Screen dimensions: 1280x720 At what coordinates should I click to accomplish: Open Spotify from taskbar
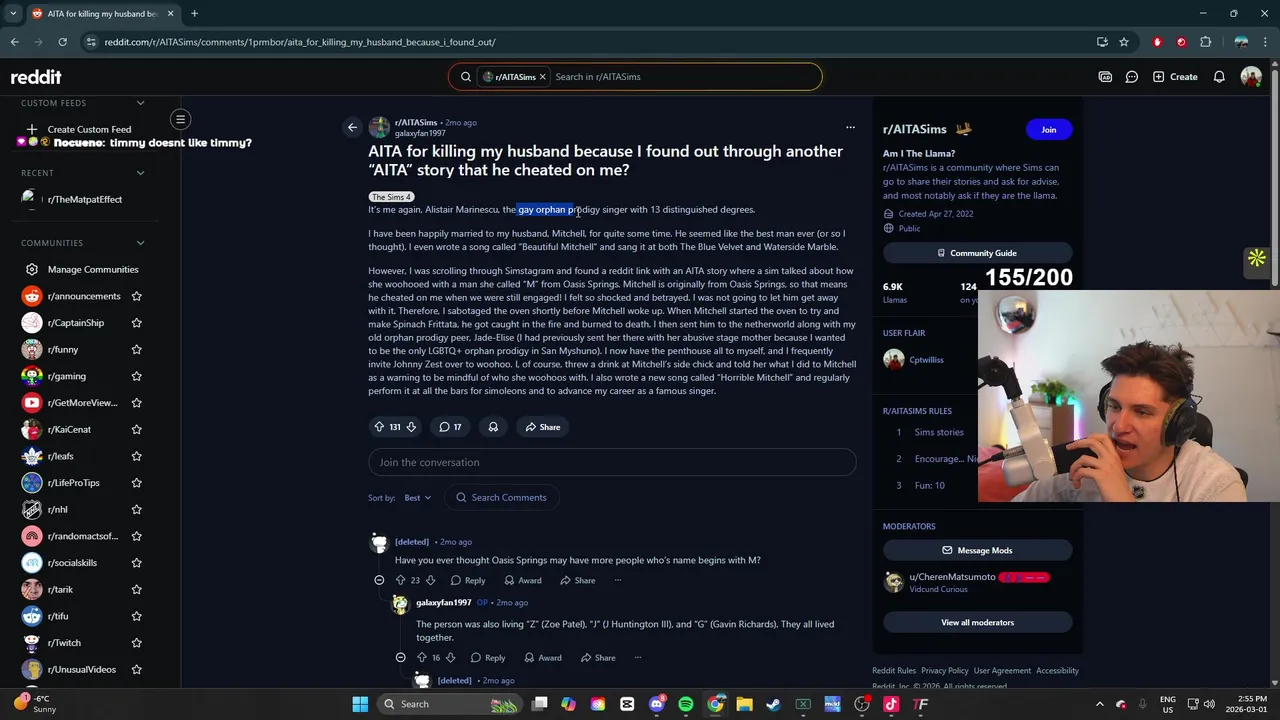pyautogui.click(x=686, y=704)
